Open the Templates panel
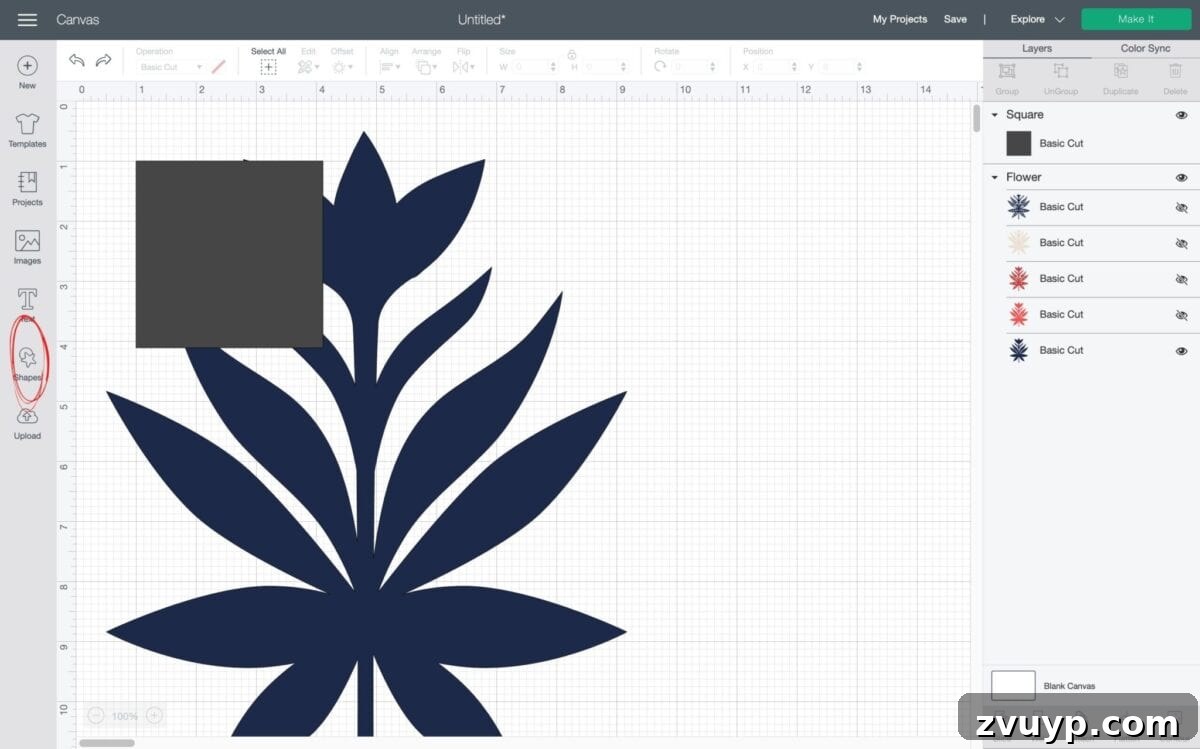The width and height of the screenshot is (1200, 749). (27, 130)
